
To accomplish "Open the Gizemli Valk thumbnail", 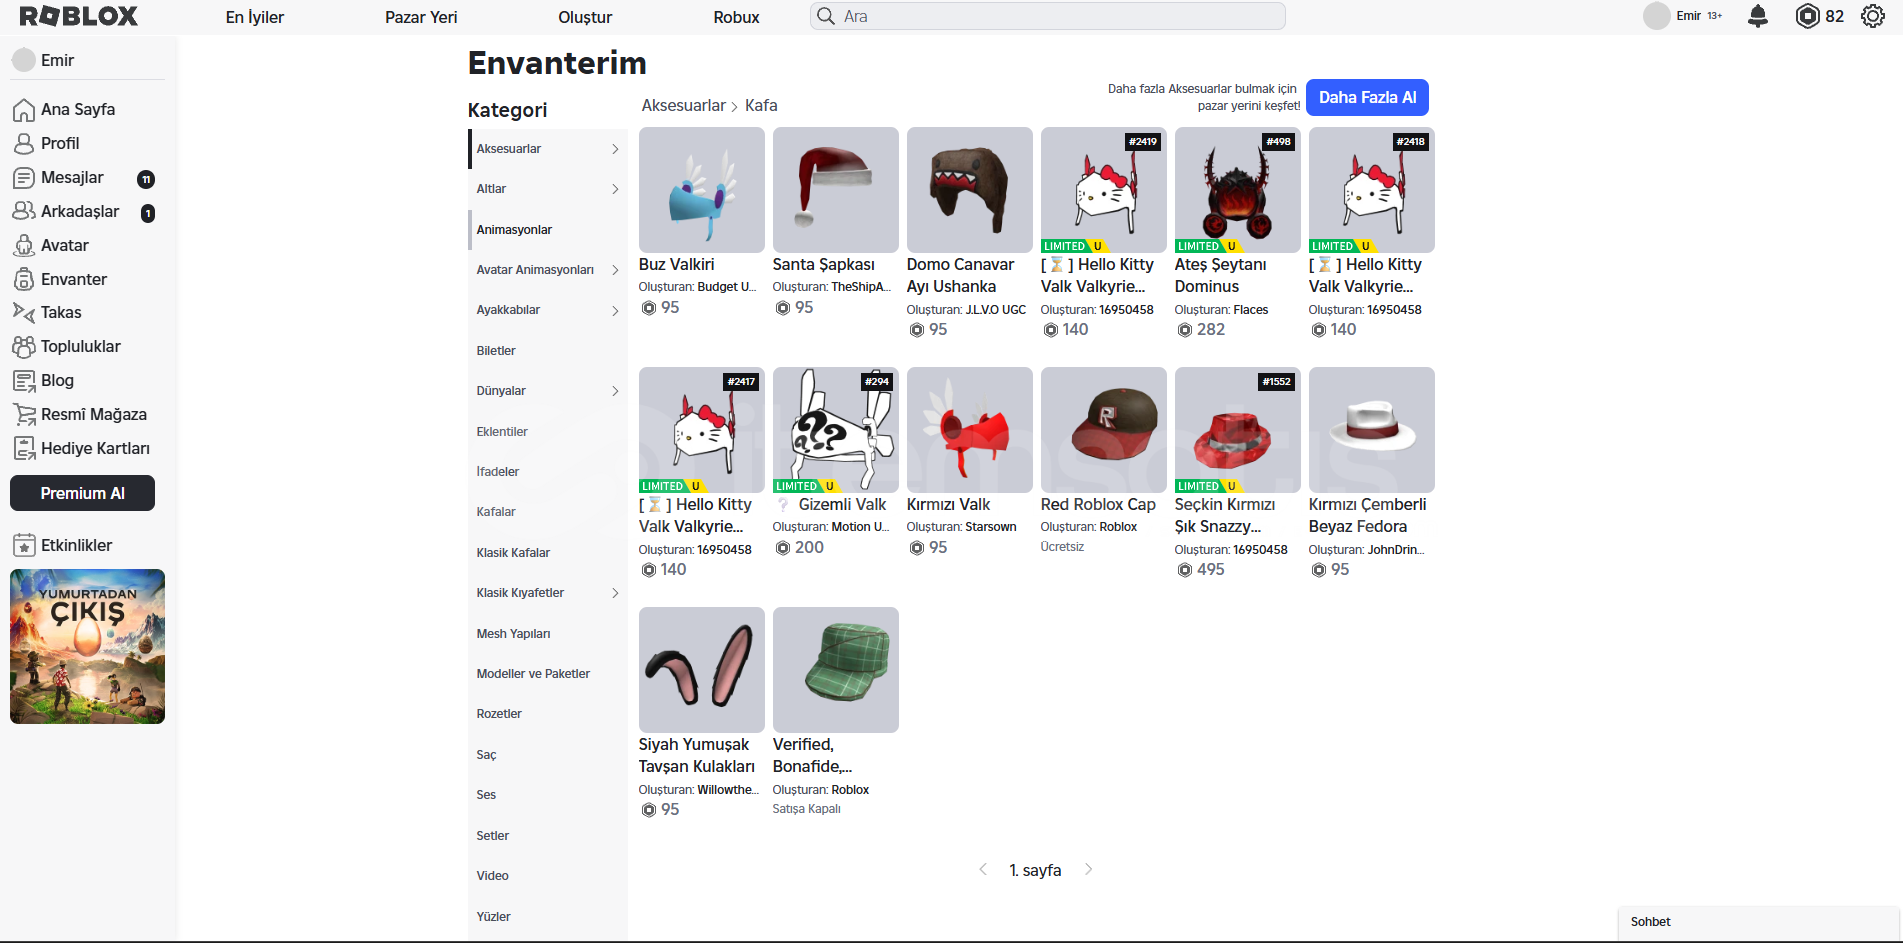I will tap(835, 430).
